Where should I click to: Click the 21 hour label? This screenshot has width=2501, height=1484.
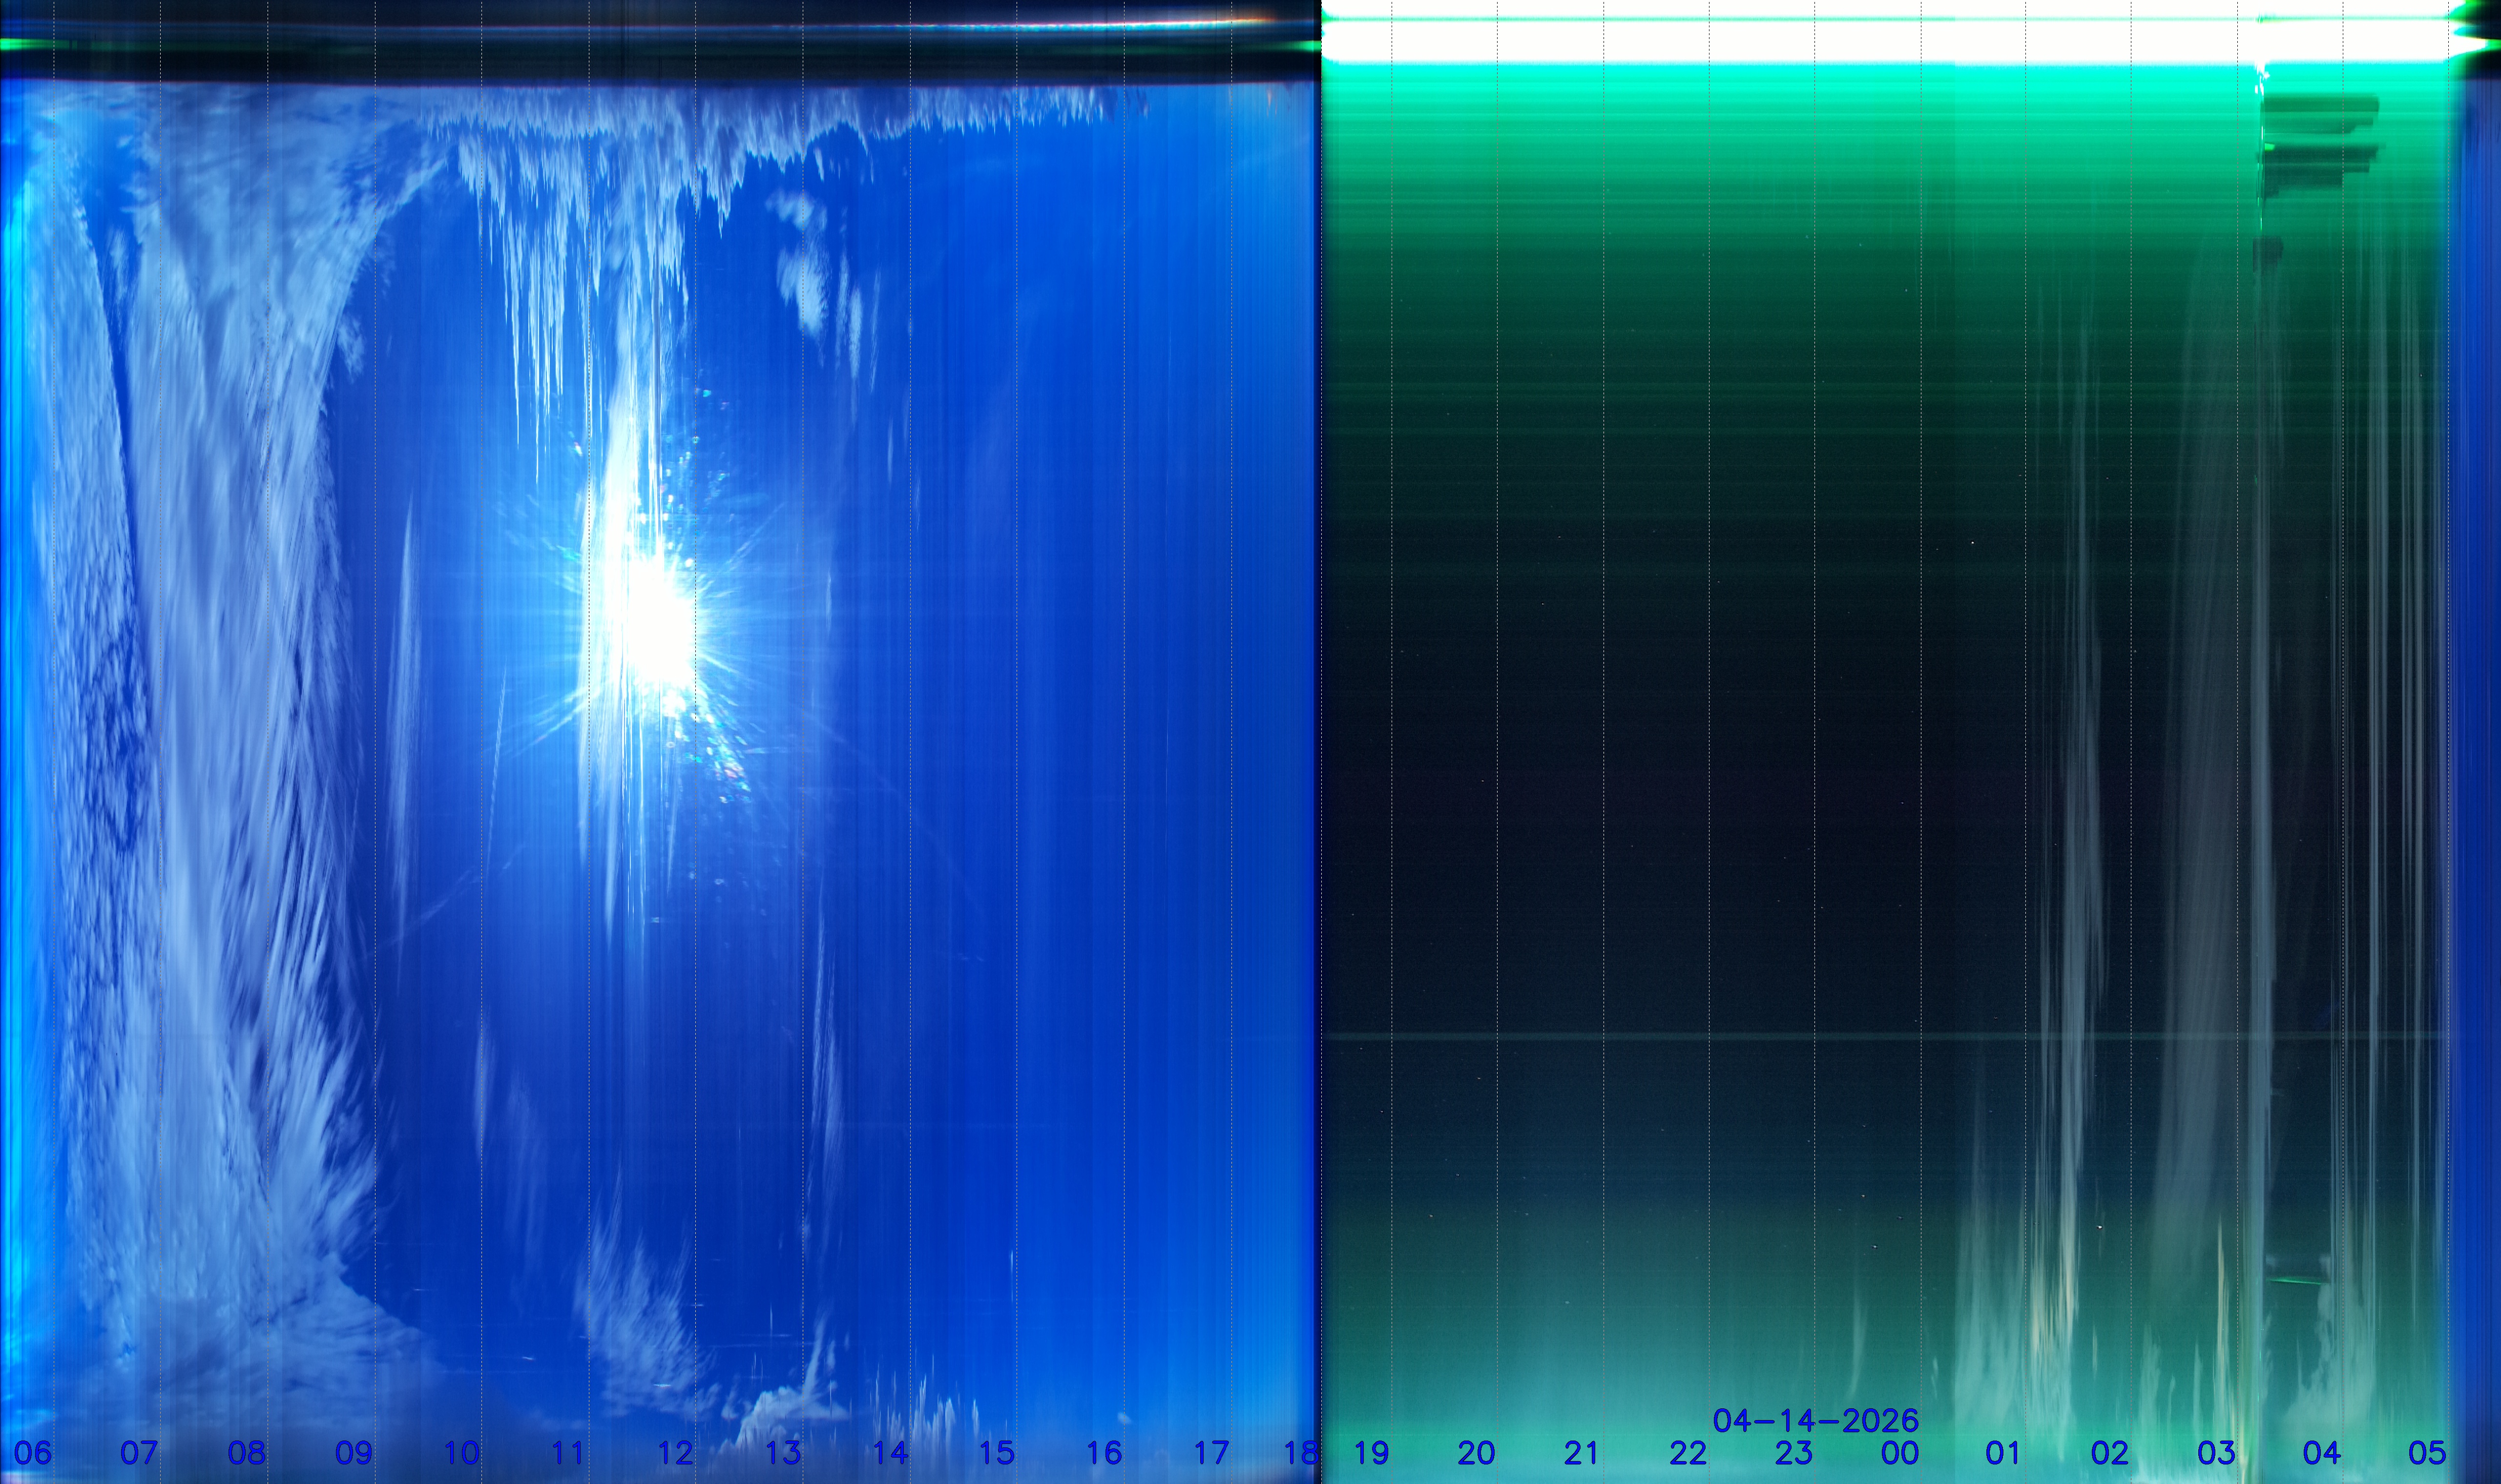tap(1581, 1452)
